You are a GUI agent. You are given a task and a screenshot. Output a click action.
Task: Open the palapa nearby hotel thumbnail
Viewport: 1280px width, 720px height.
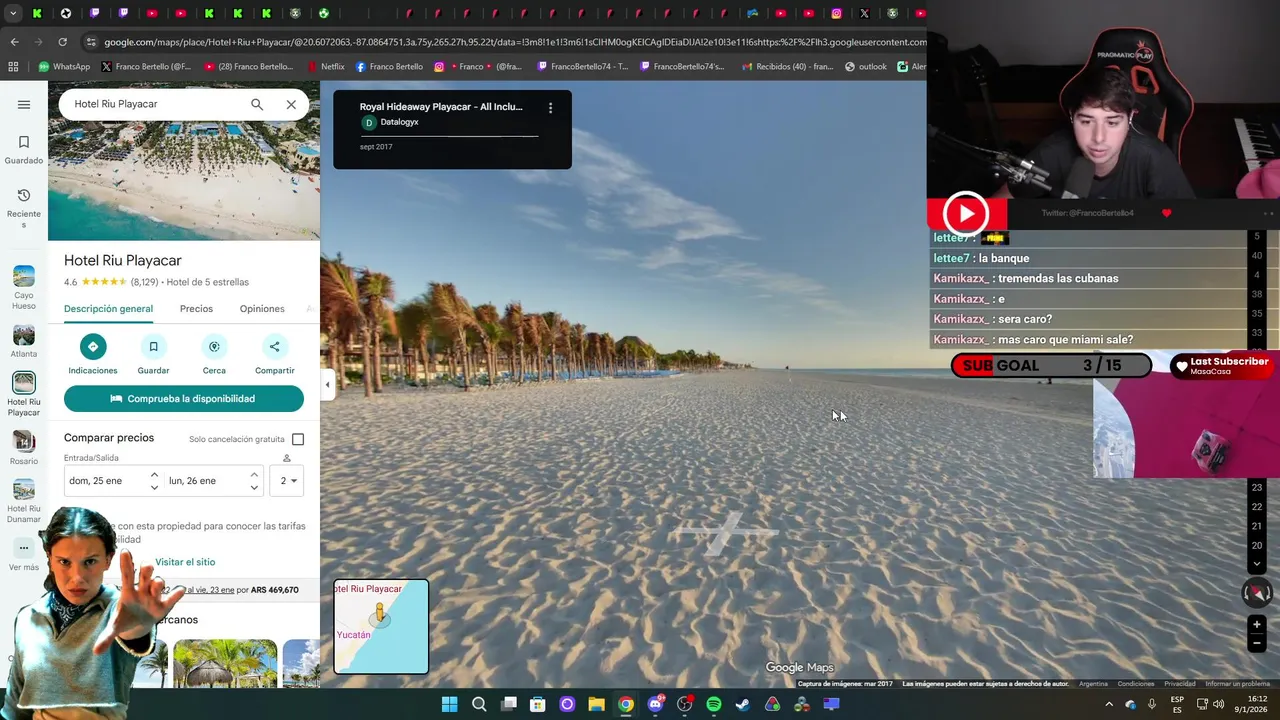pos(225,664)
